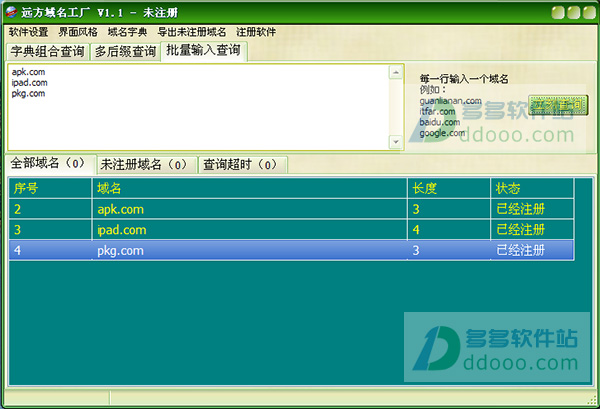Select the apk.com row in results table
This screenshot has width=600, height=409.
point(291,209)
